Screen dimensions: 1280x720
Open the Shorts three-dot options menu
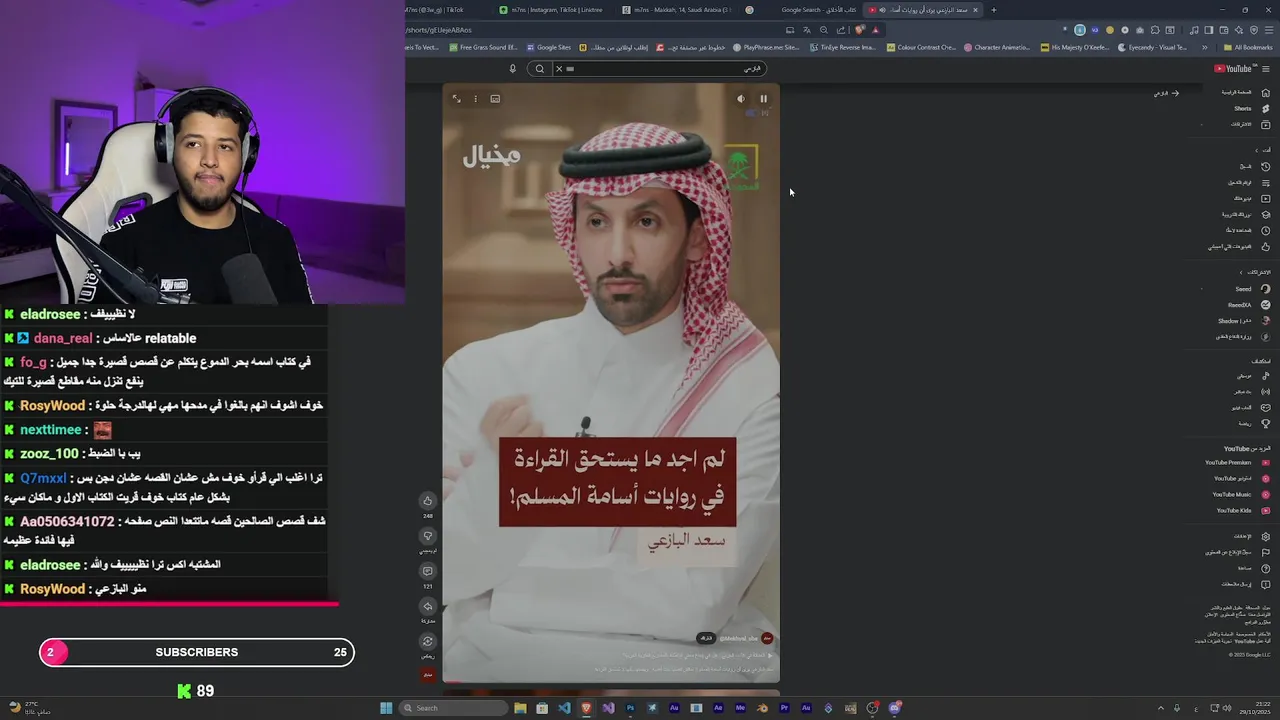[x=475, y=99]
